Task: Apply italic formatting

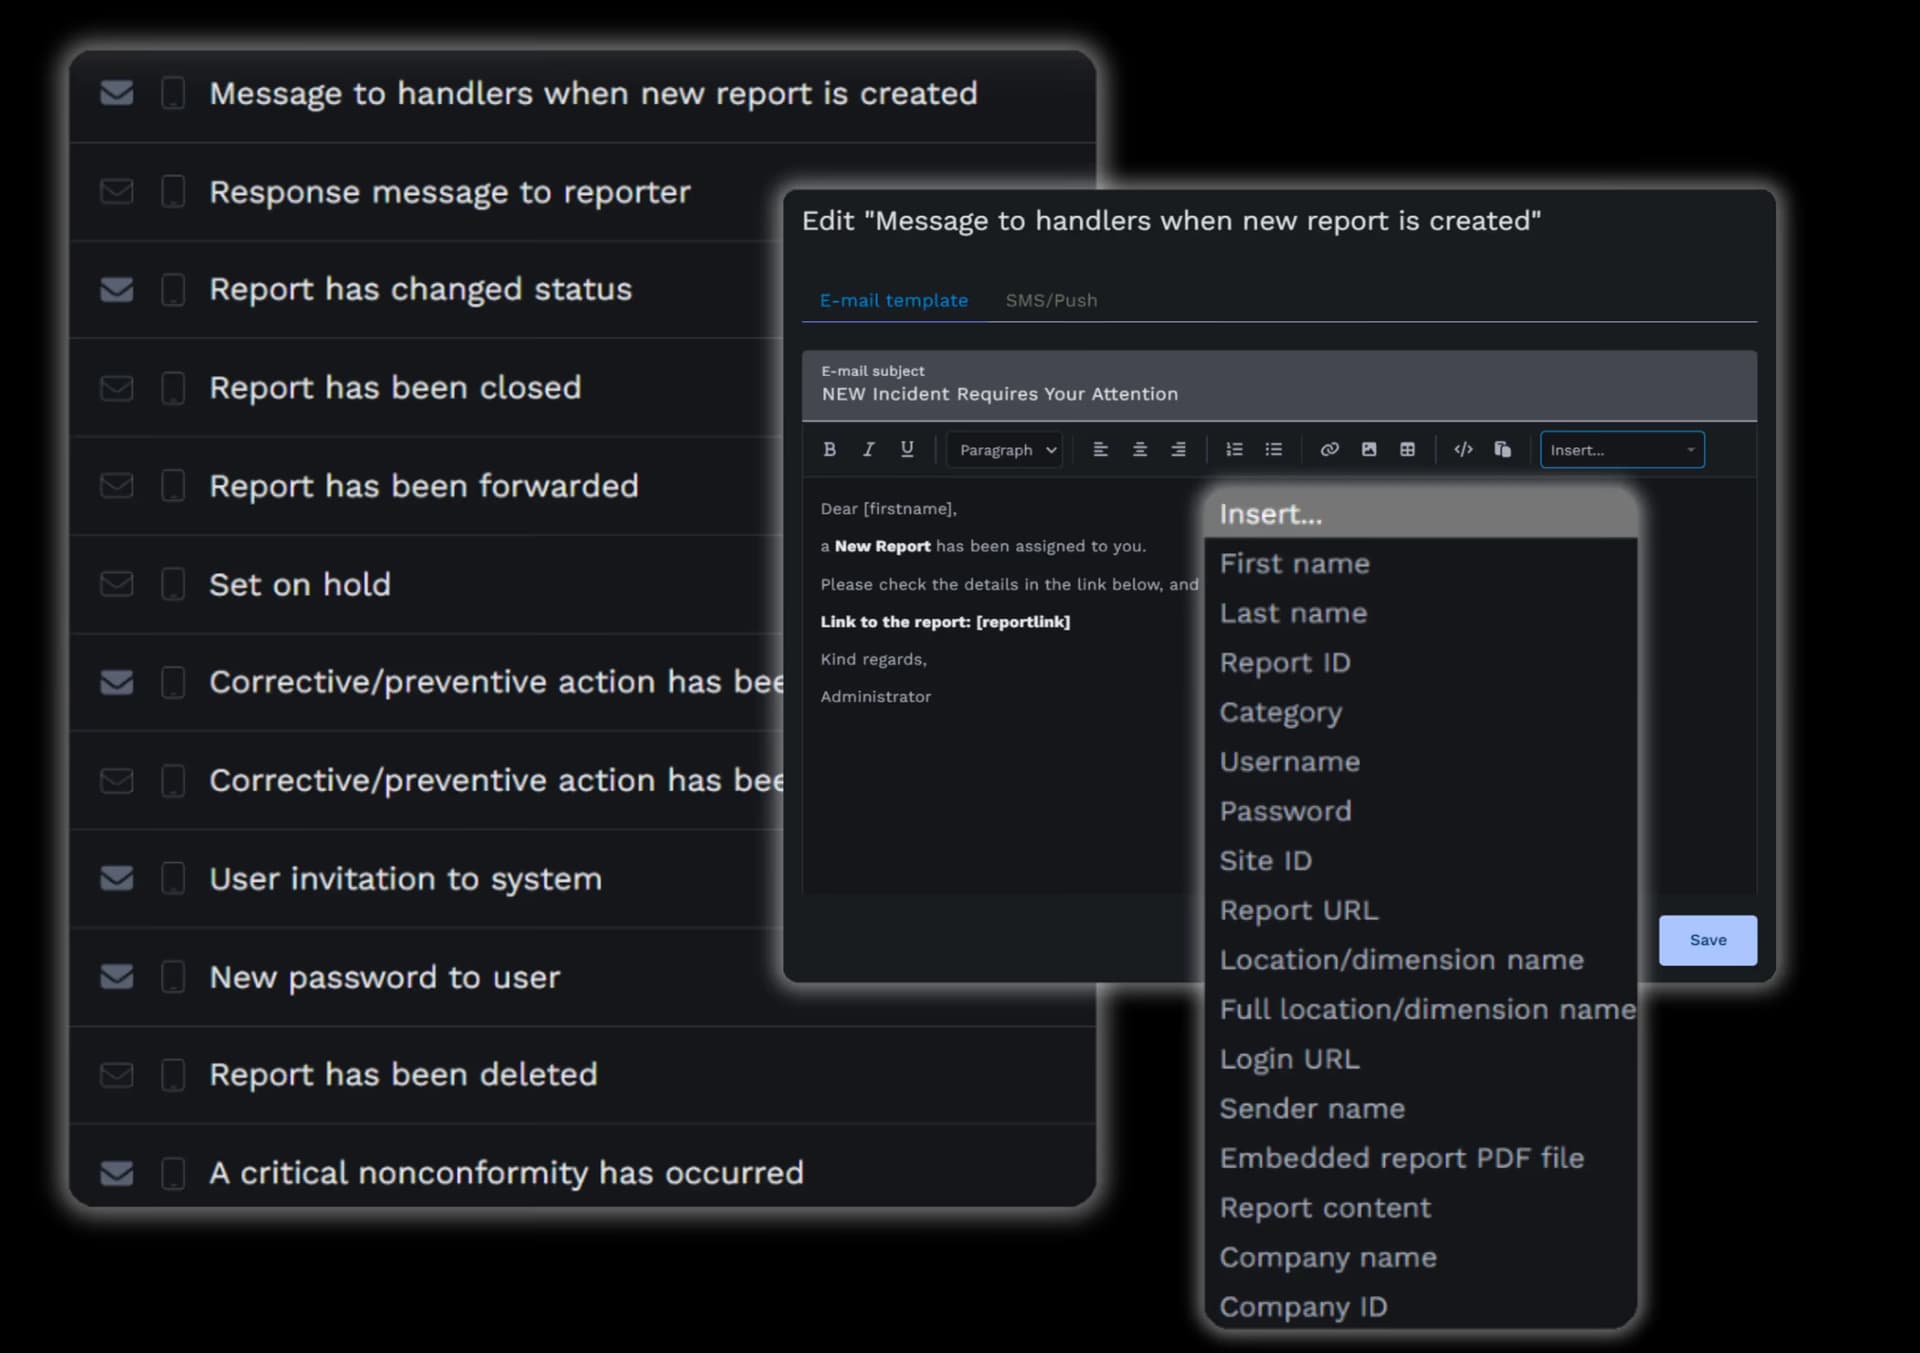Action: coord(868,450)
